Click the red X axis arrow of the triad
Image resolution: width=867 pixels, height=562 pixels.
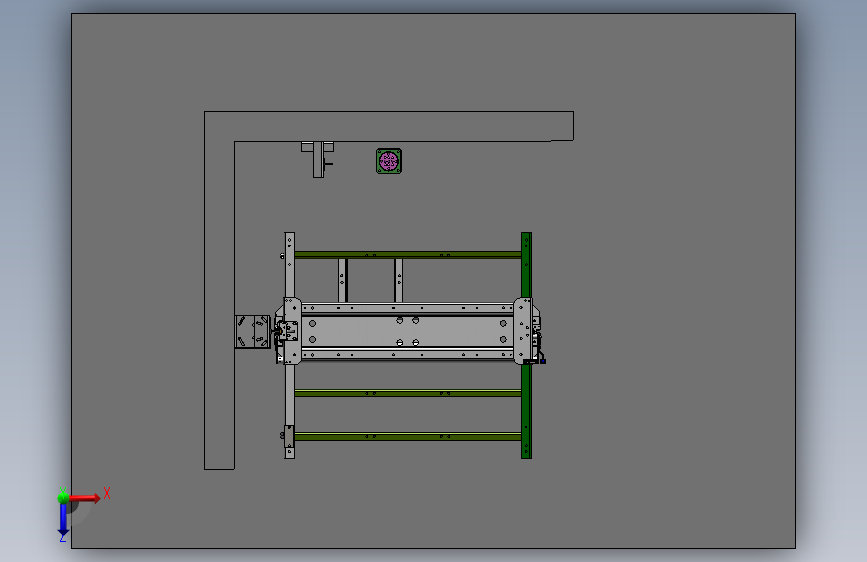[x=85, y=498]
